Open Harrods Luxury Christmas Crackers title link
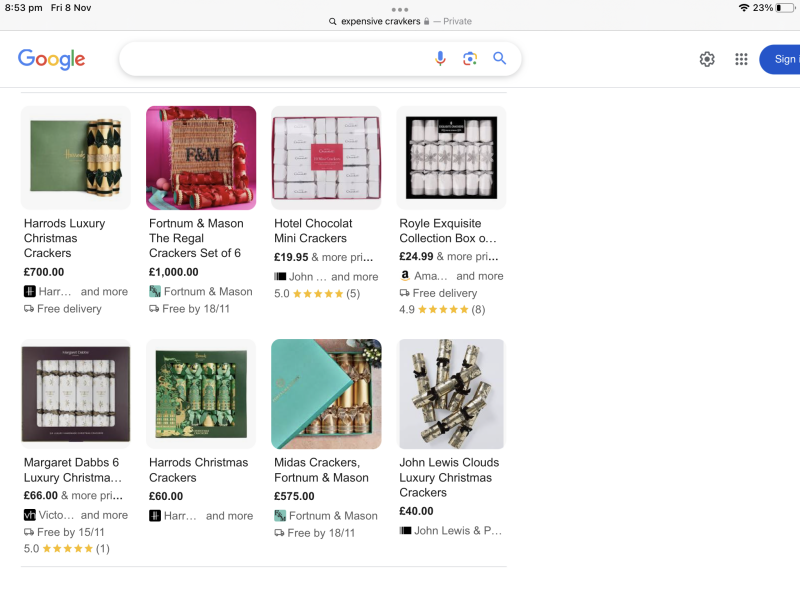 (x=65, y=238)
